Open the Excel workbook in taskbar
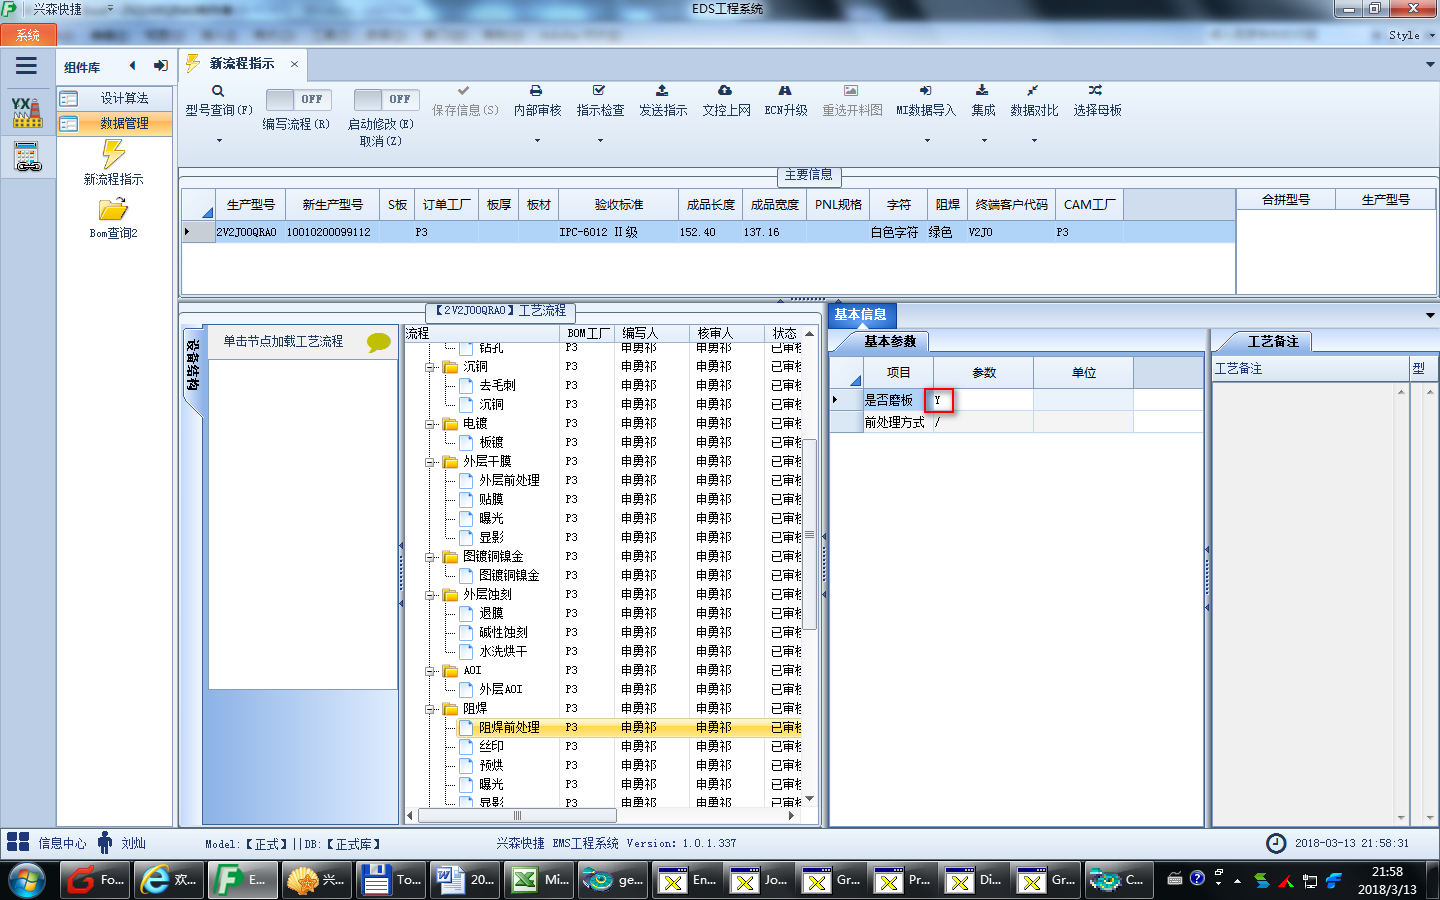This screenshot has height=900, width=1440. (539, 880)
